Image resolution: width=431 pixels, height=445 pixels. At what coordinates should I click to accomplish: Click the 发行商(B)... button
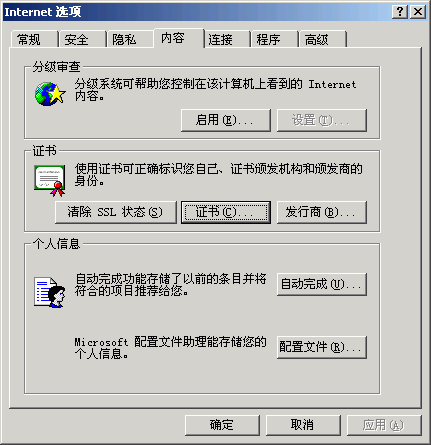(x=322, y=212)
